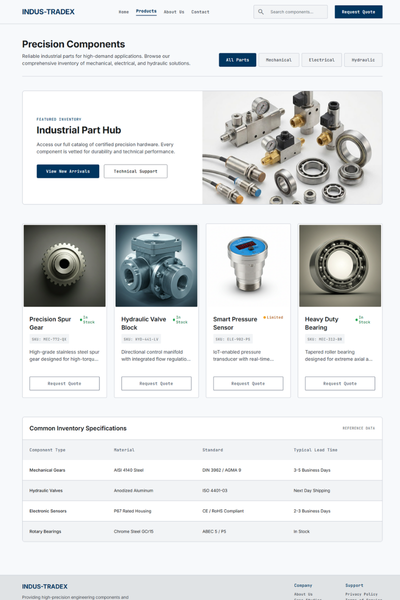
Task: Click the Common Inventory Specifications heading
Action: [78, 428]
